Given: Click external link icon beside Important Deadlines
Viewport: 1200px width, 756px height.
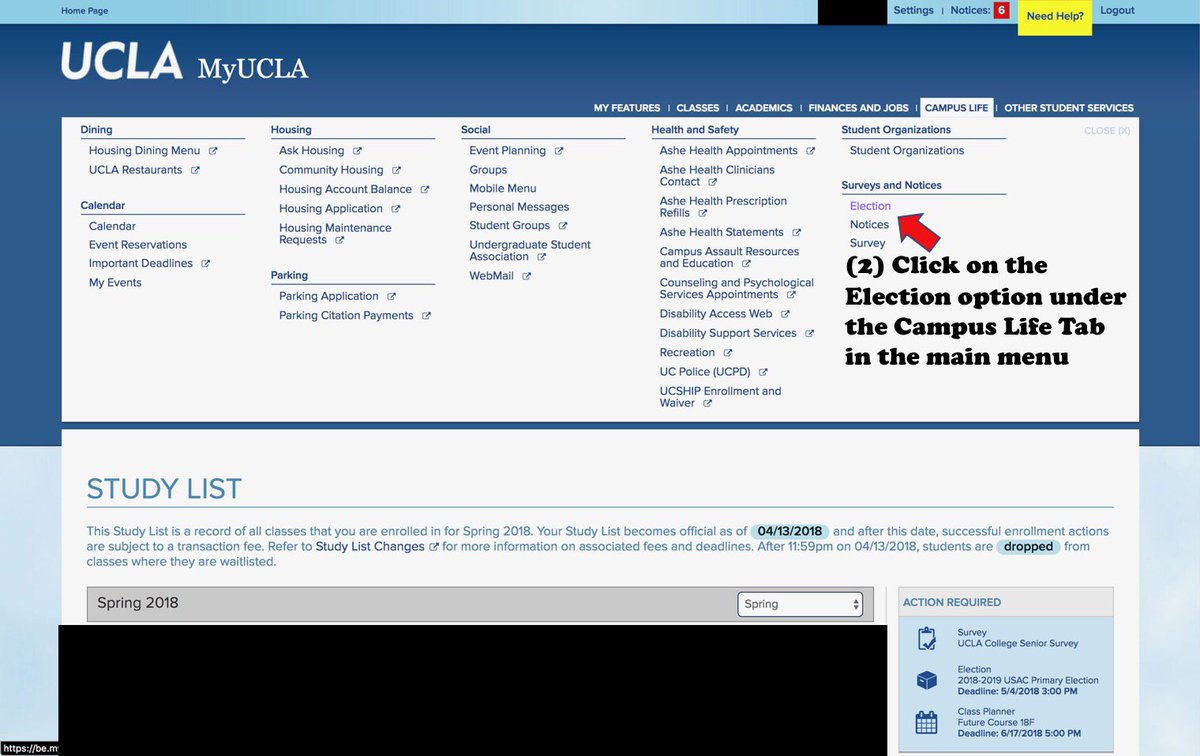Looking at the screenshot, I should point(205,264).
